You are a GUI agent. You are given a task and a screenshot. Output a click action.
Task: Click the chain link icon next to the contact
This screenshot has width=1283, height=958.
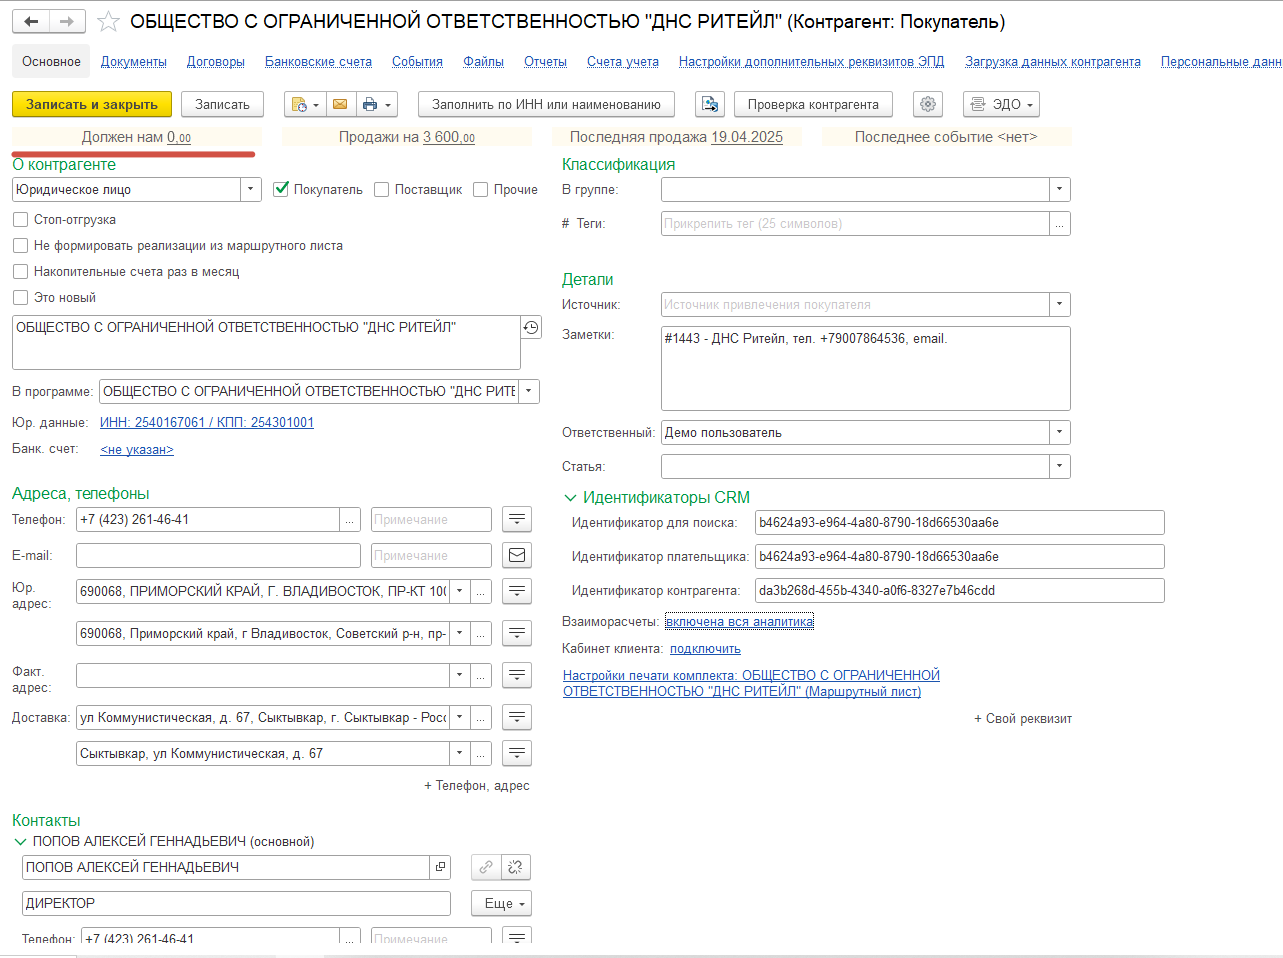pyautogui.click(x=486, y=867)
